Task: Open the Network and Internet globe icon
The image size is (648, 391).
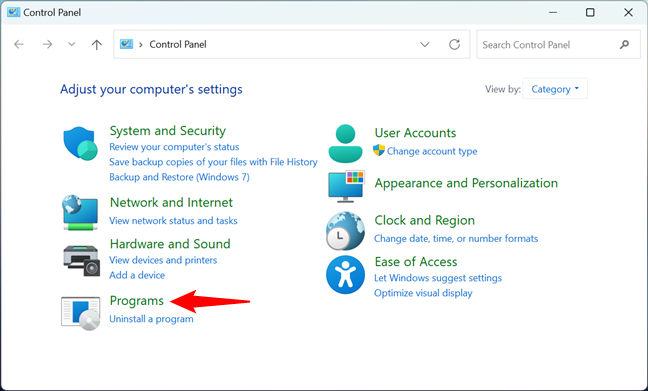Action: point(80,212)
